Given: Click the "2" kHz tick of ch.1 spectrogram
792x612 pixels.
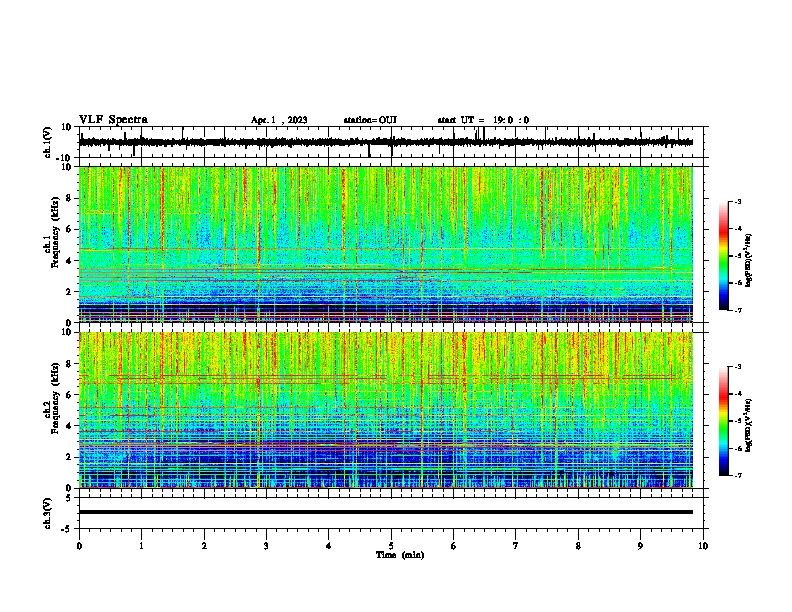Looking at the screenshot, I should point(70,292).
